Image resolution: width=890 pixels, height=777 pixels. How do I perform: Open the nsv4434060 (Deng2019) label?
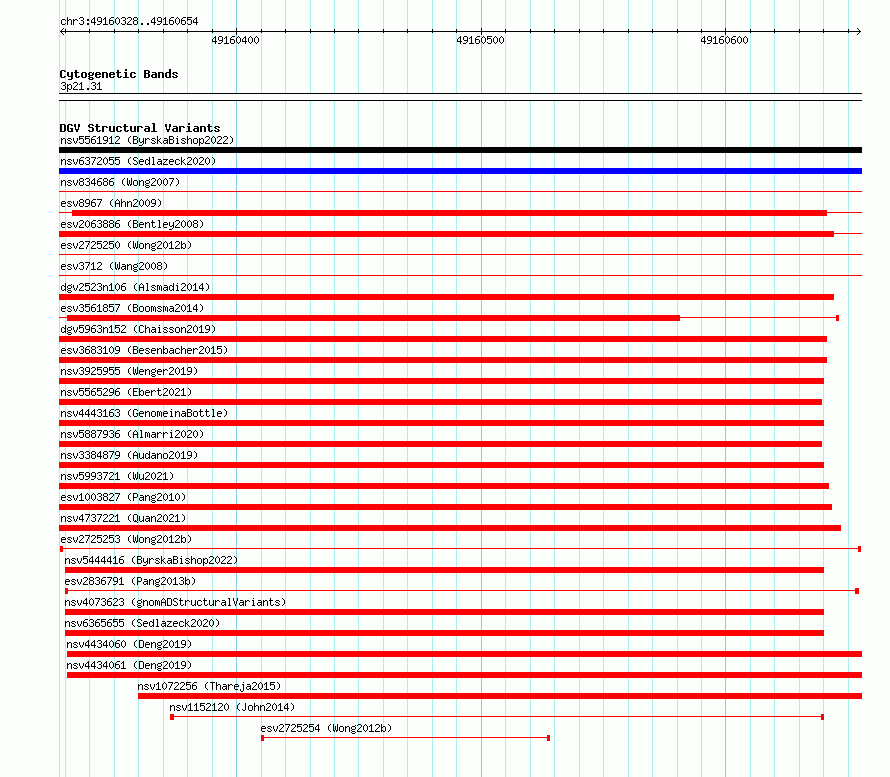(x=129, y=644)
